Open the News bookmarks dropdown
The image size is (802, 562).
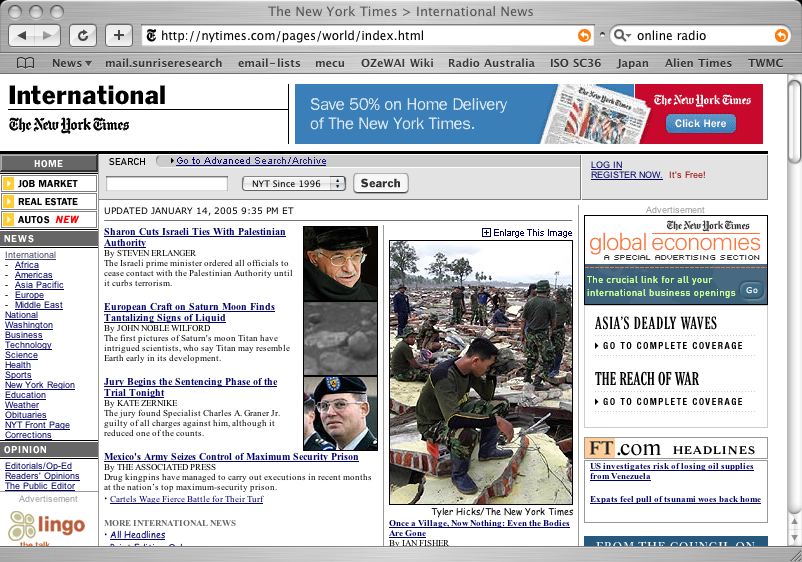72,63
